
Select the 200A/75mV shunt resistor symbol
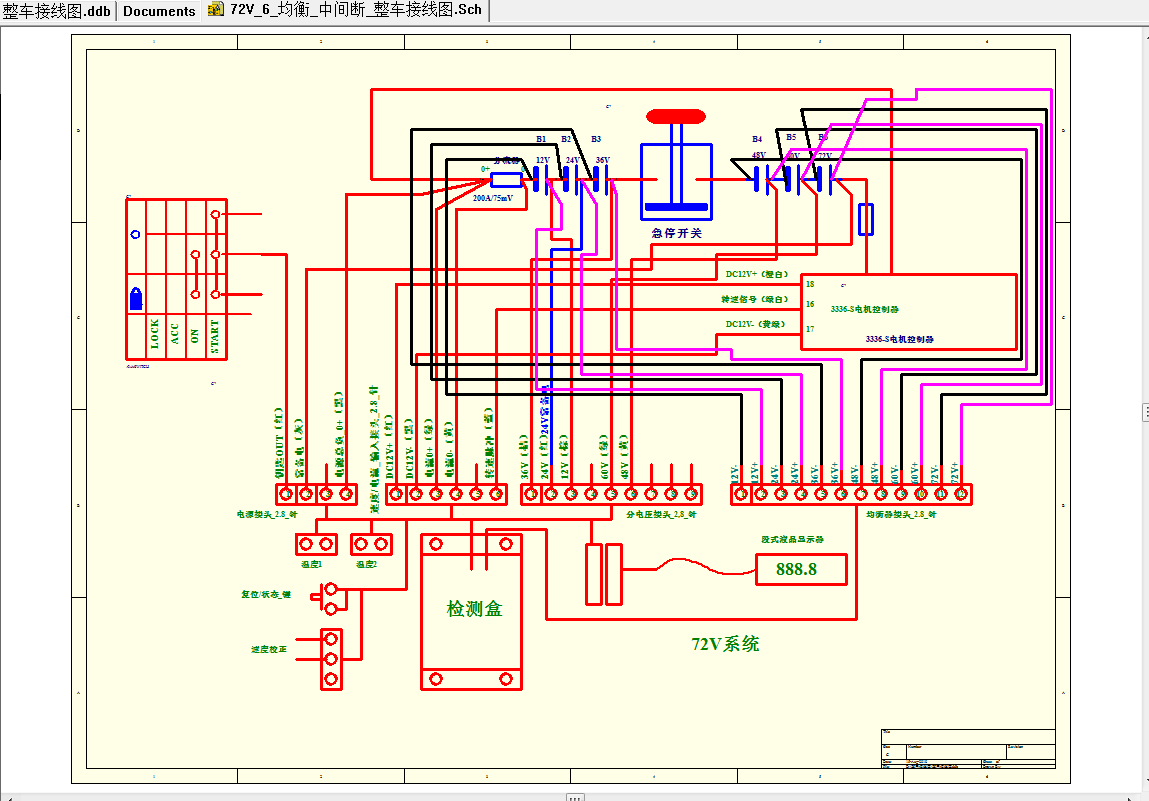tap(506, 180)
